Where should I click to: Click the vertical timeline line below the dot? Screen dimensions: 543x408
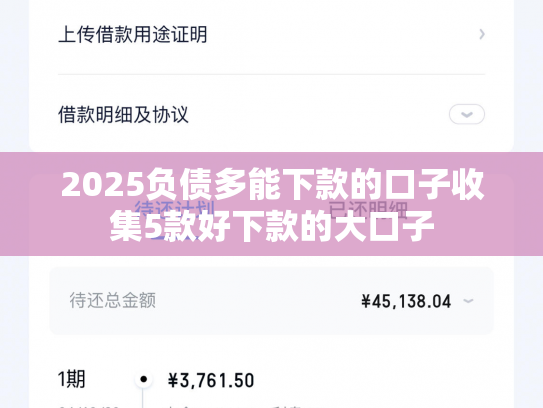coord(143,398)
